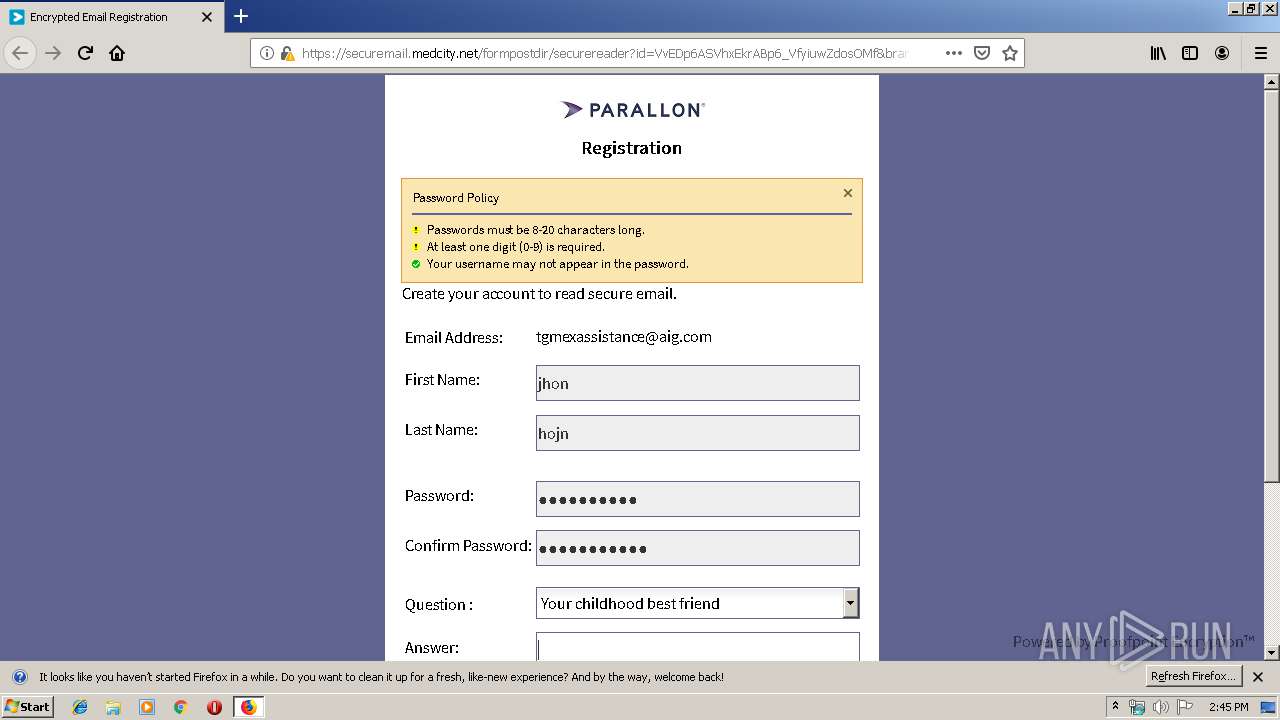The height and width of the screenshot is (720, 1280).
Task: Open Windows Explorer folder in taskbar
Action: pyautogui.click(x=113, y=707)
